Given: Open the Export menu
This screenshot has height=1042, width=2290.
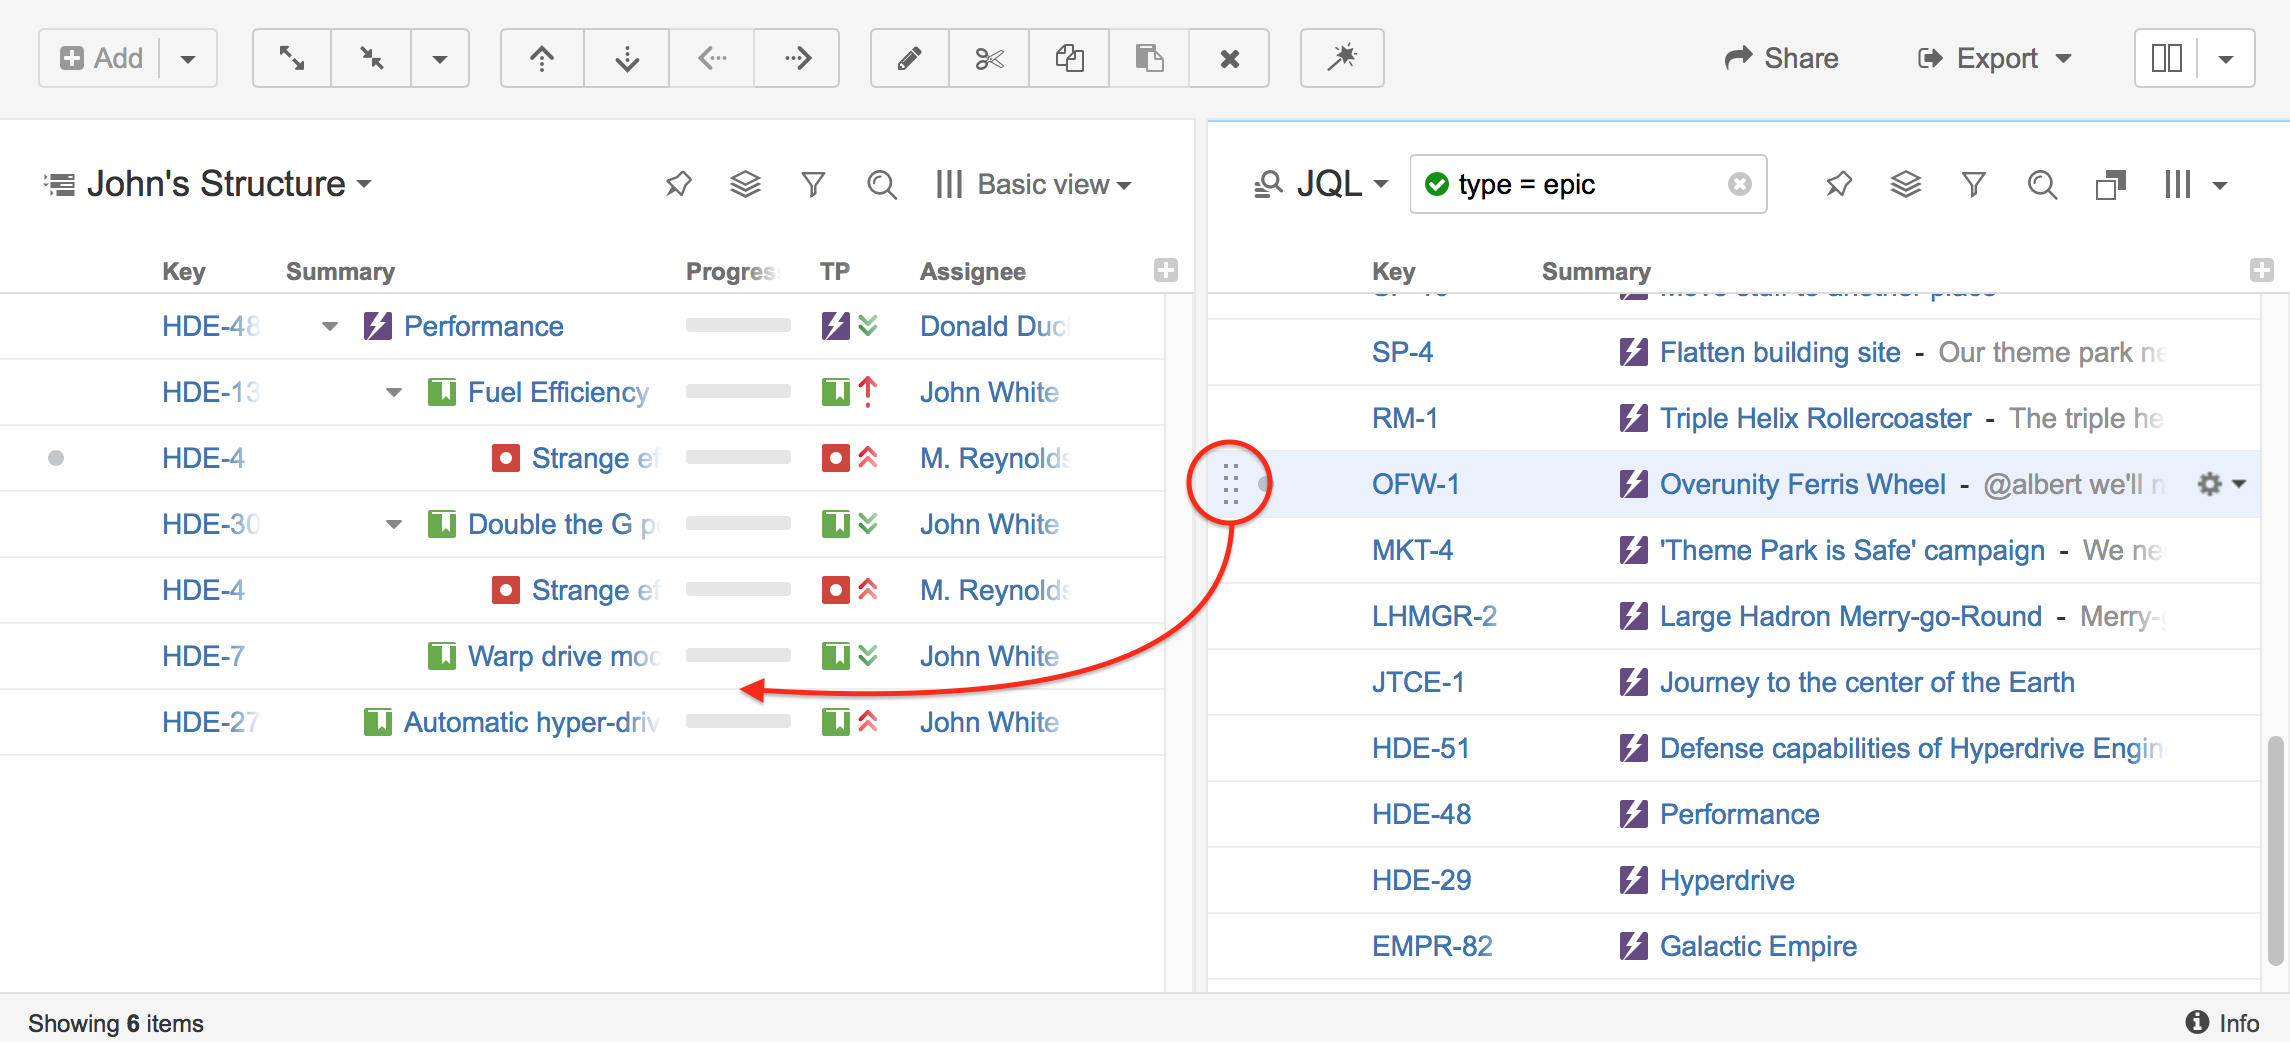Looking at the screenshot, I should pyautogui.click(x=1995, y=58).
